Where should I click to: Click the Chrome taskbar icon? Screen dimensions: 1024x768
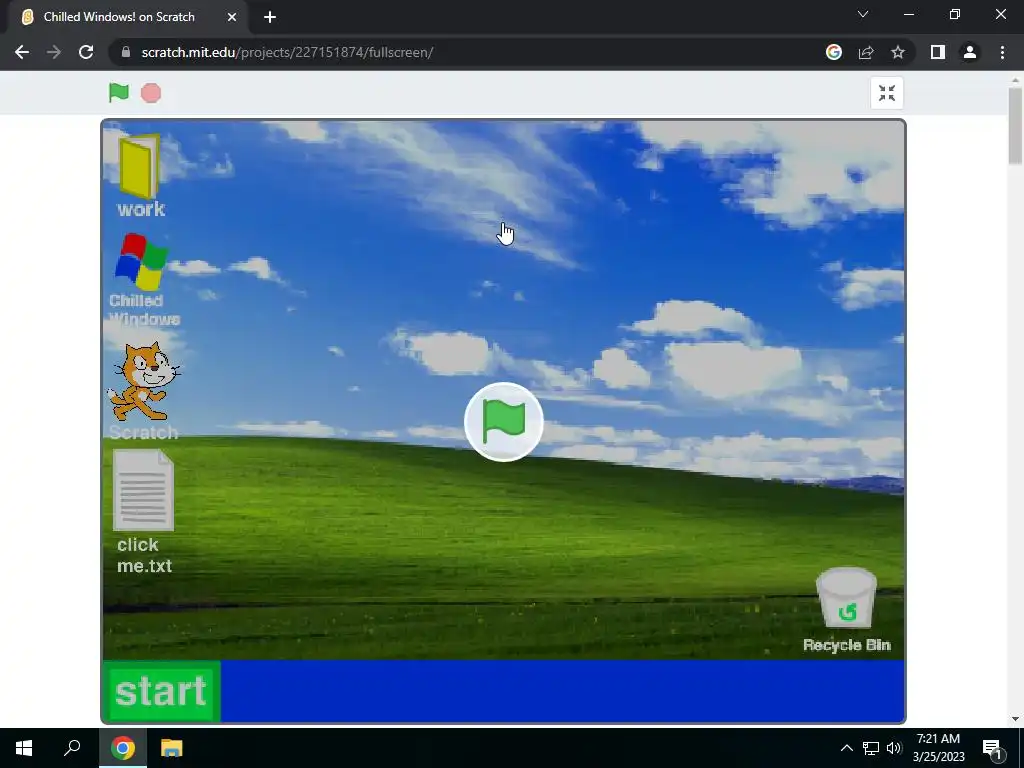click(x=123, y=748)
